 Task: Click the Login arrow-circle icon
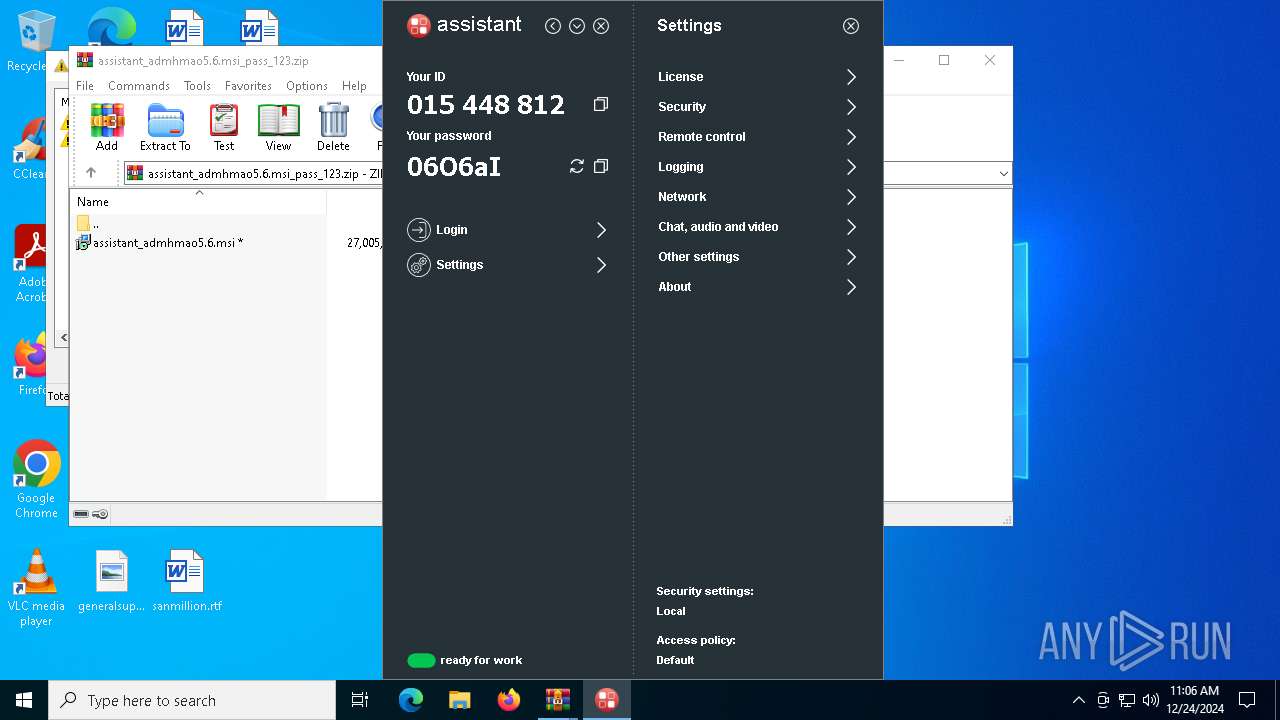tap(418, 230)
